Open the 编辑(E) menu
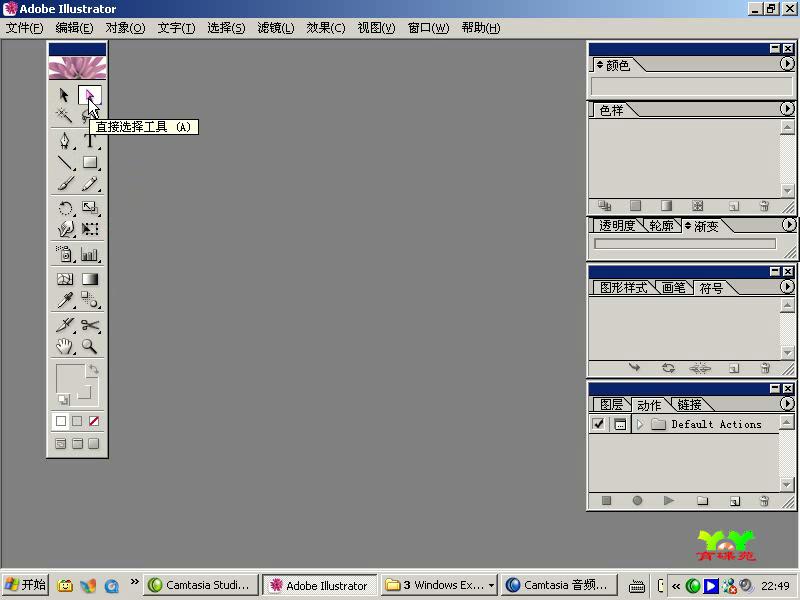 coord(74,28)
